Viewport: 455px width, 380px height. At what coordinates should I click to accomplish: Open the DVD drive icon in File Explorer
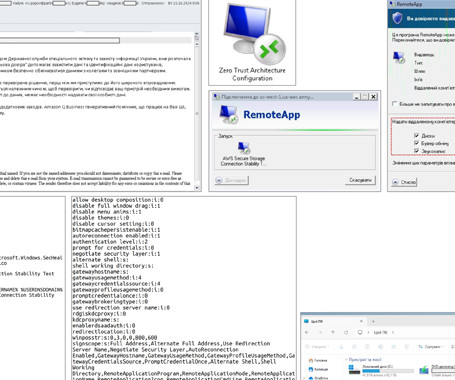pos(424,370)
